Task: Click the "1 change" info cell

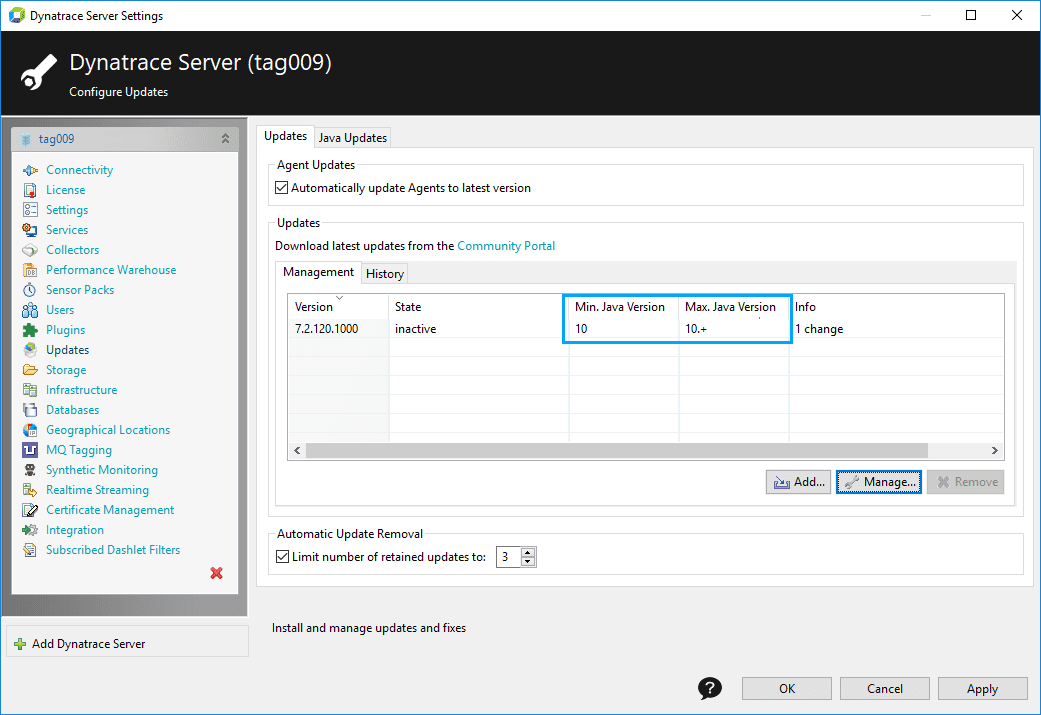Action: click(x=819, y=329)
